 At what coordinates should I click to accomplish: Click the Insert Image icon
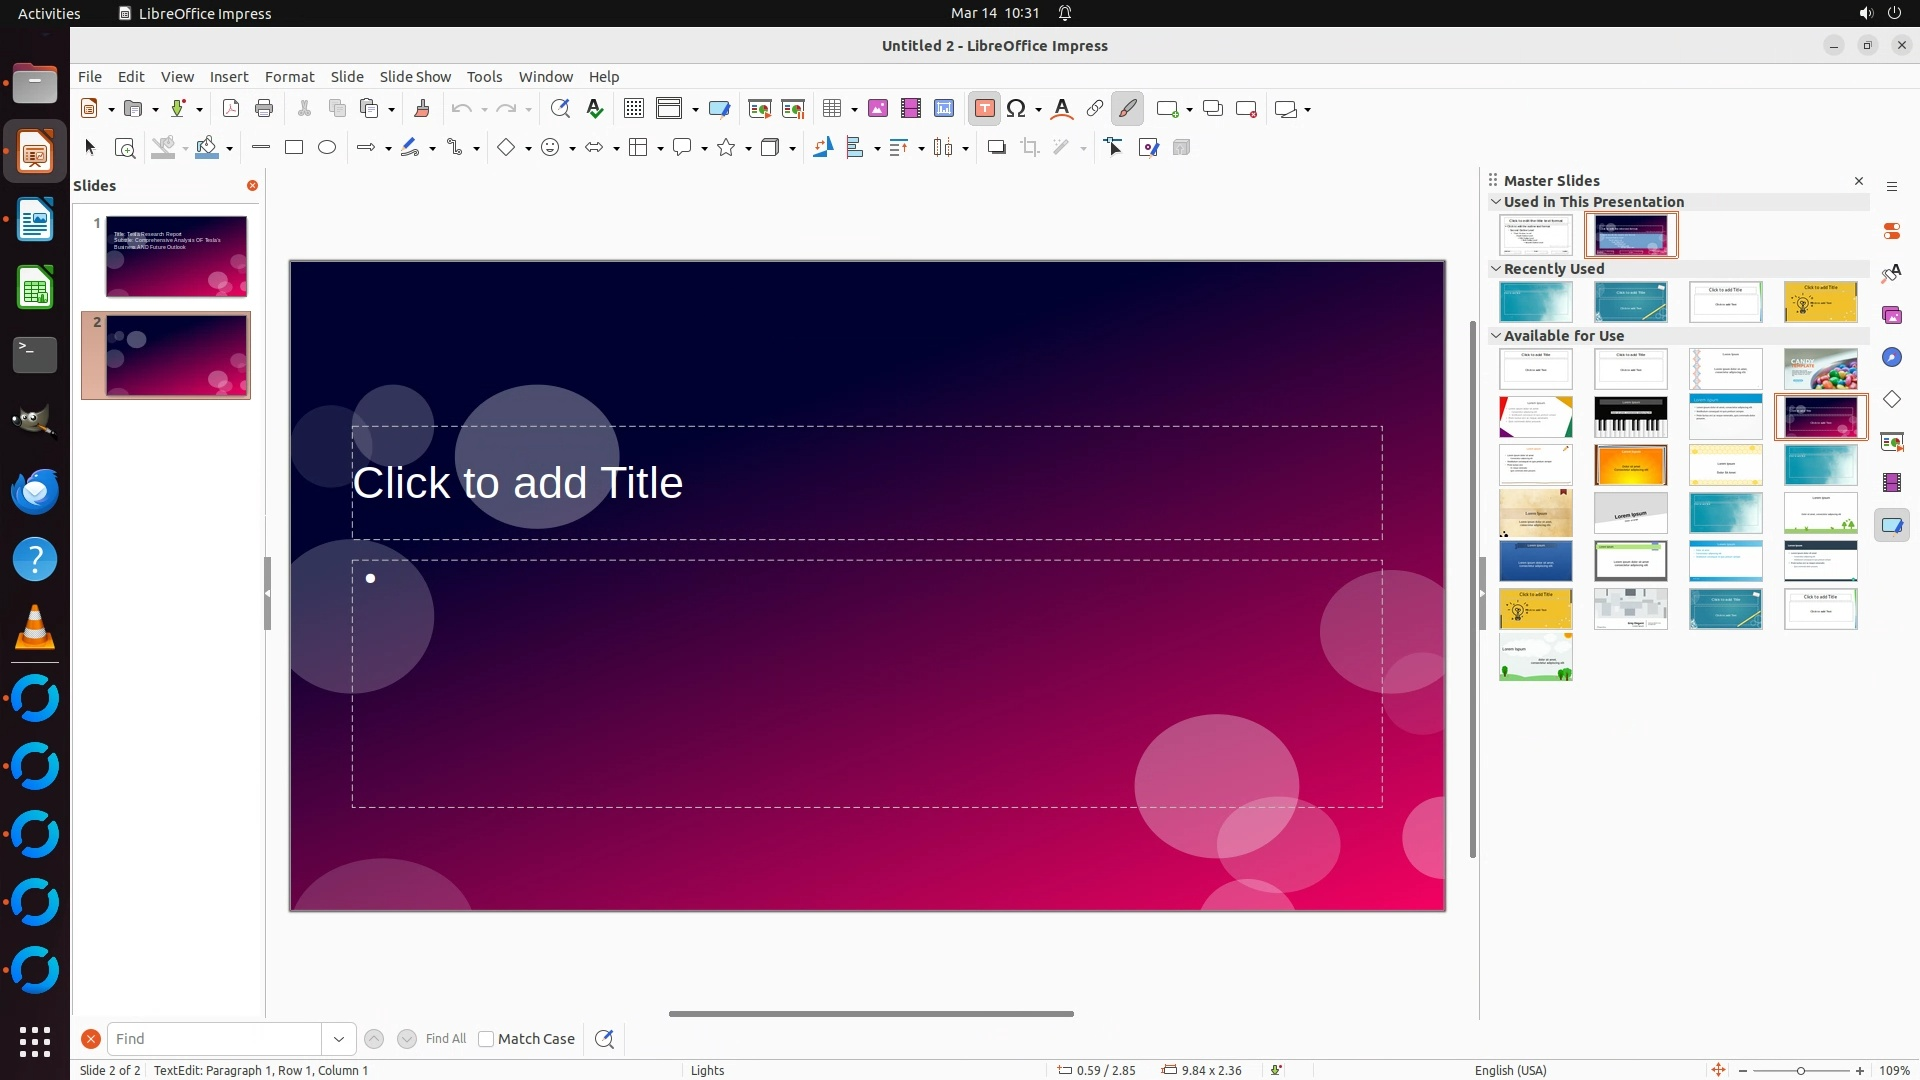point(877,109)
